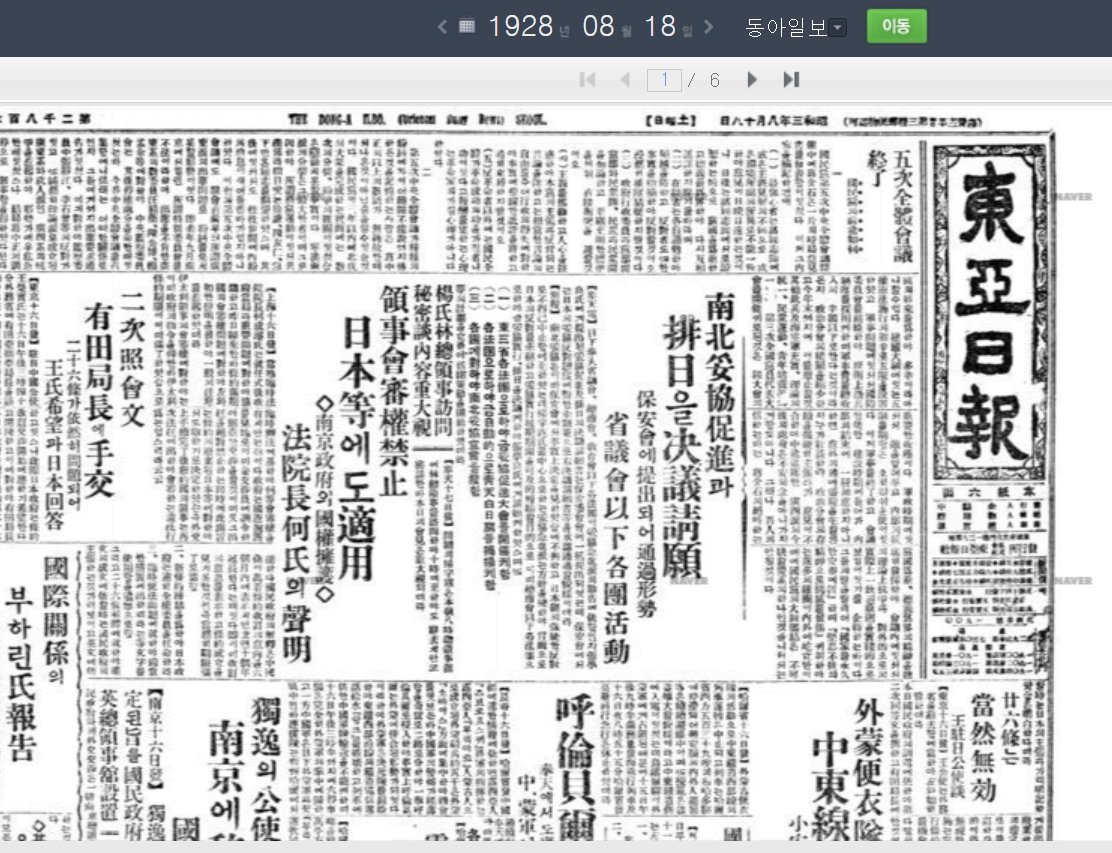This screenshot has height=853, width=1112.
Task: Click the 東亞日報 masthead title
Action: tap(990, 311)
